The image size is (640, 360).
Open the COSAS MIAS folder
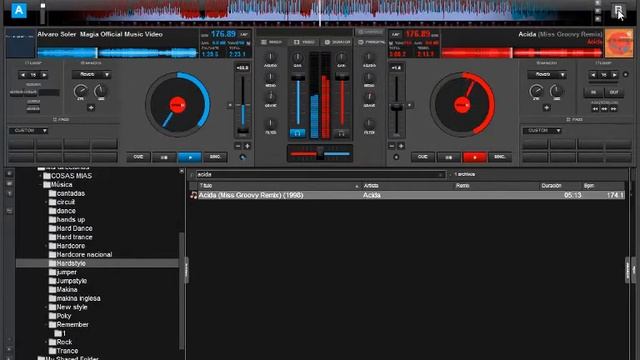[x=67, y=176]
